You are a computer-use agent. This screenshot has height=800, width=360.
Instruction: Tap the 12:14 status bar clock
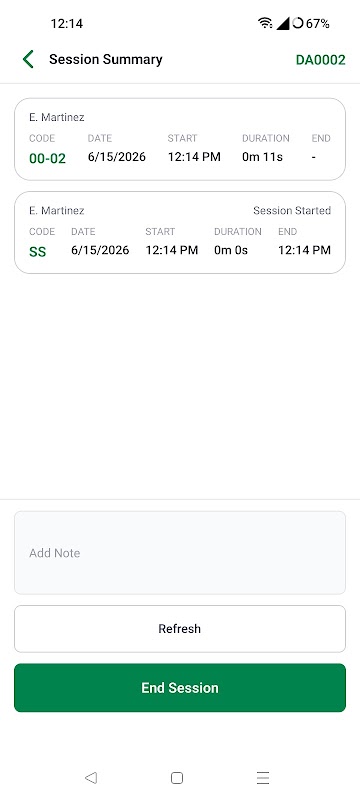click(67, 23)
